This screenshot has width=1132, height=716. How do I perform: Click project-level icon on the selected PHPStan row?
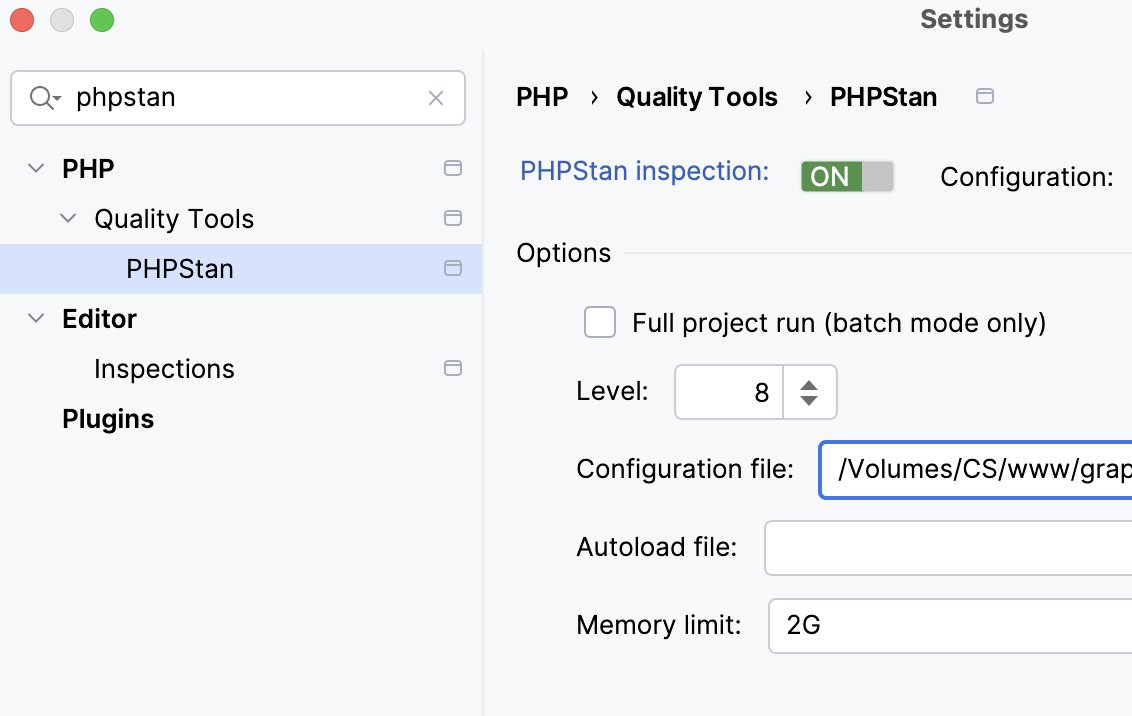(x=453, y=268)
